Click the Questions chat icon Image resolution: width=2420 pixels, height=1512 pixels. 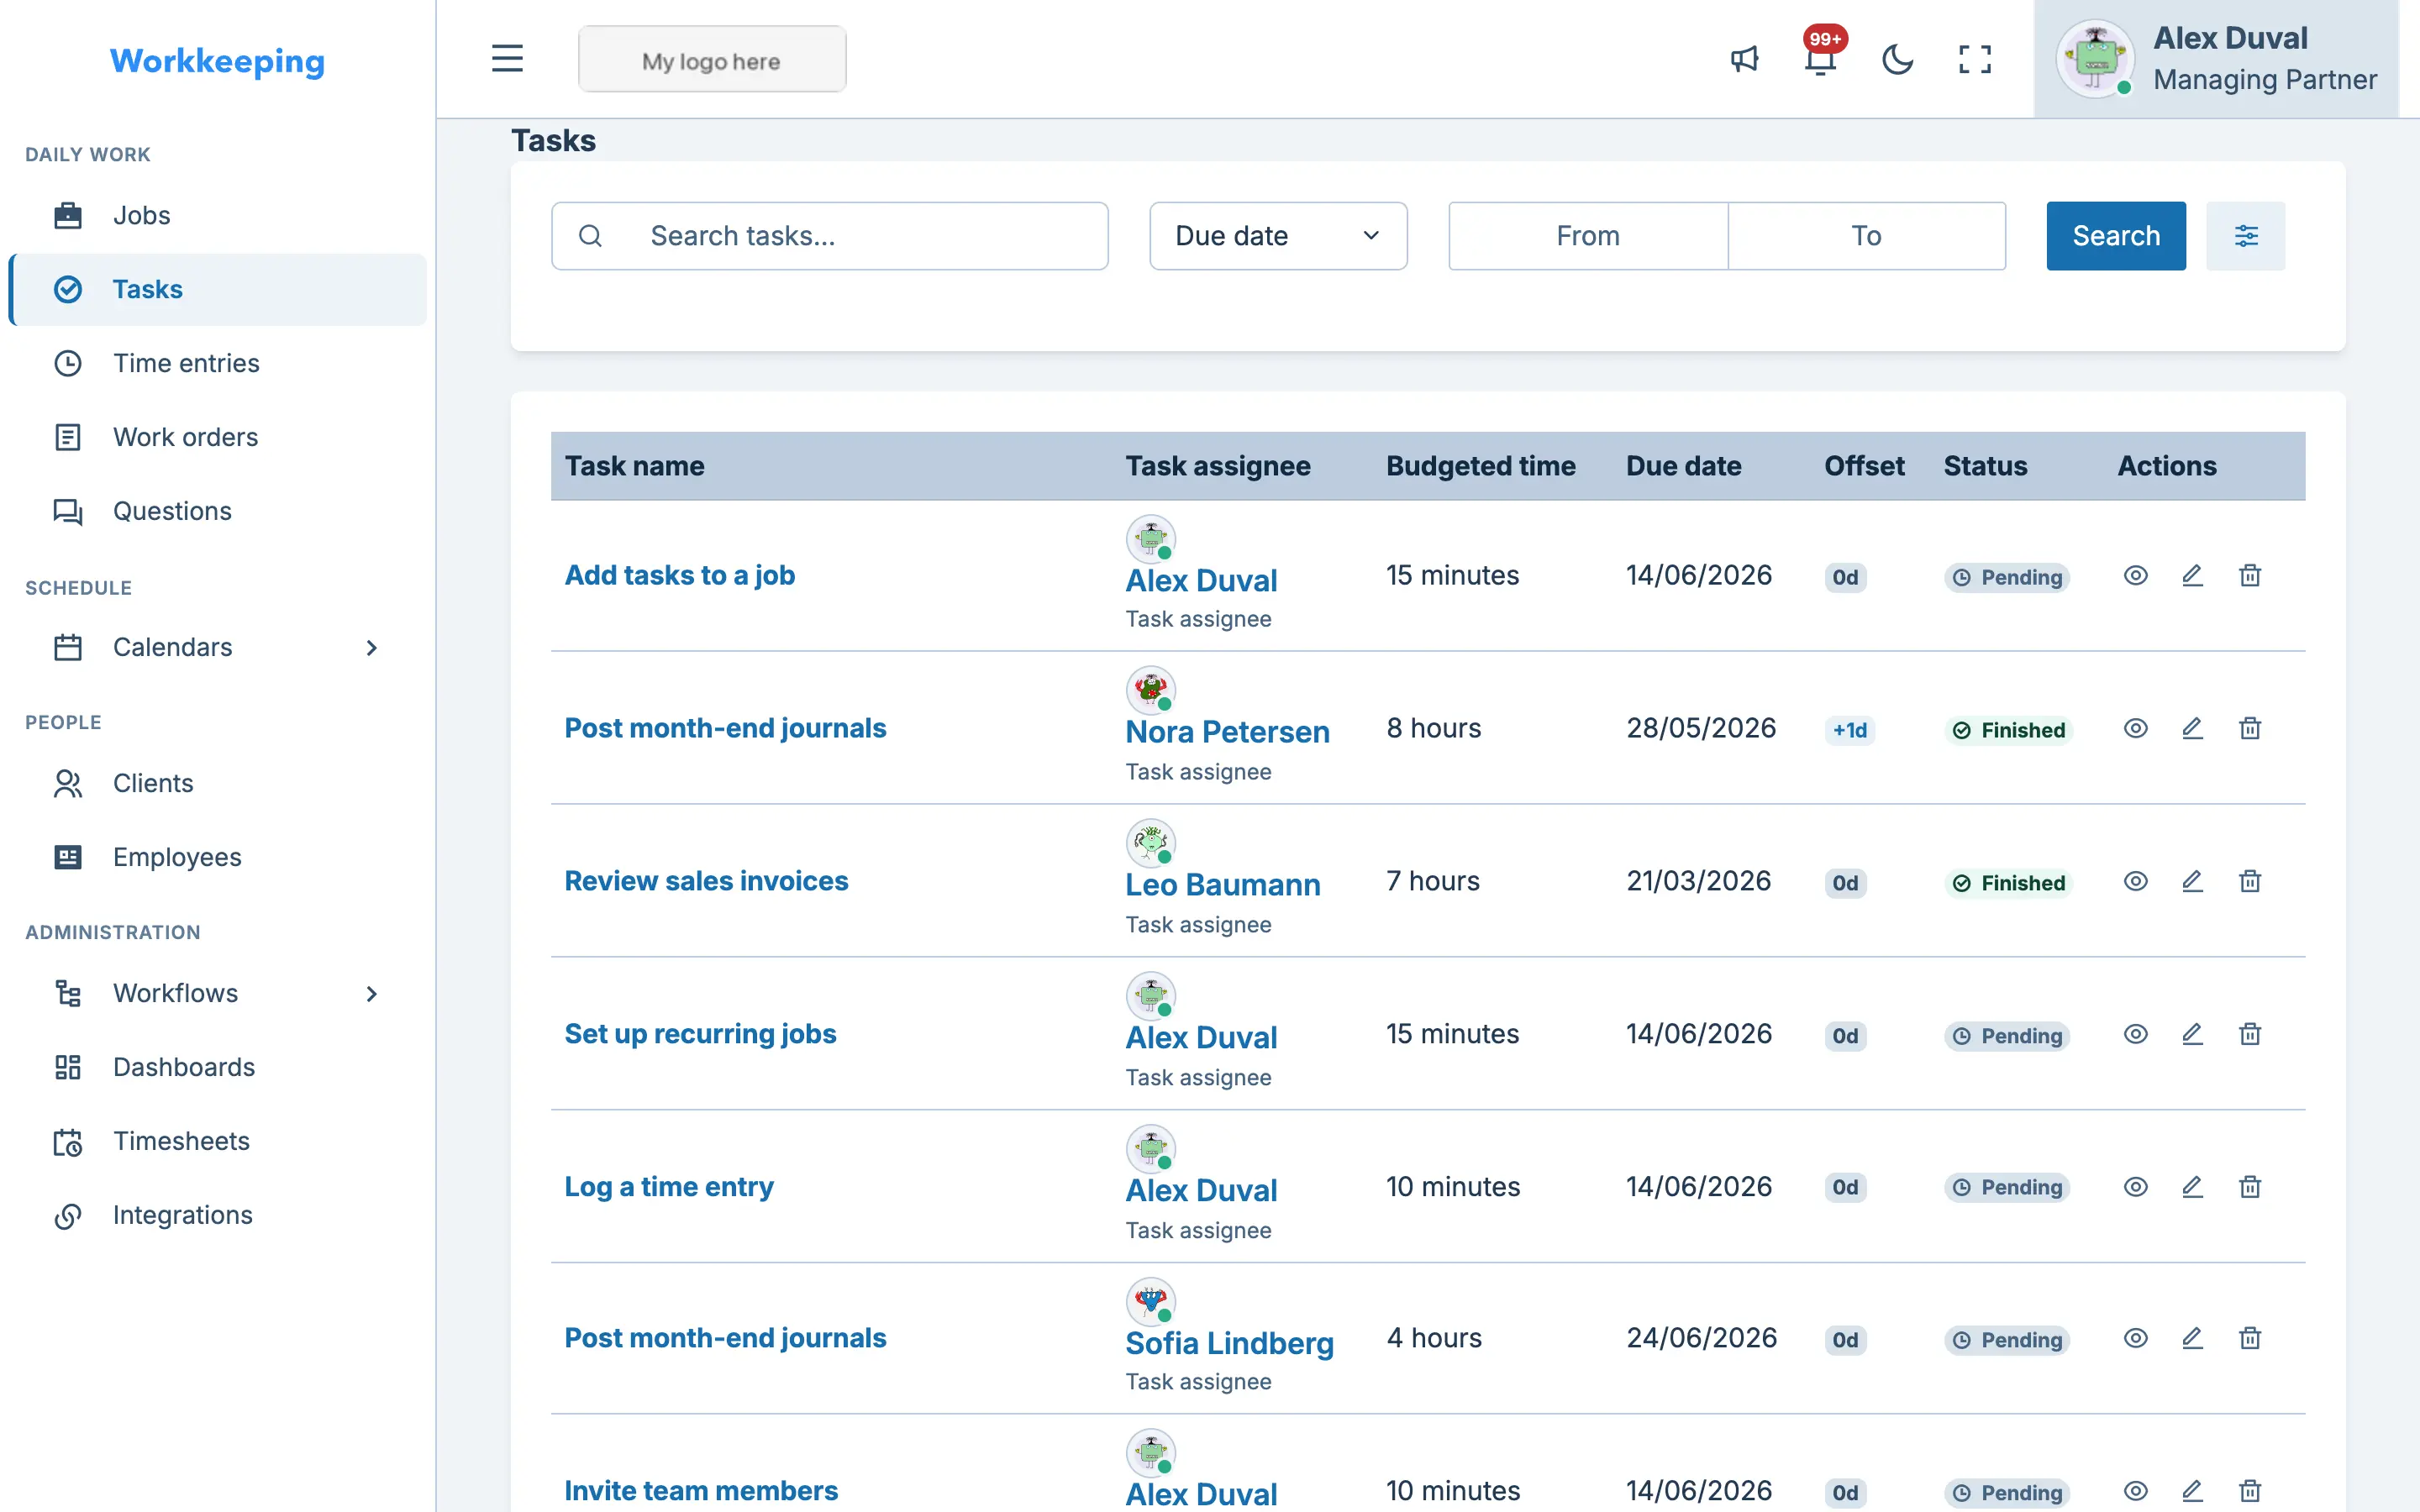[68, 511]
